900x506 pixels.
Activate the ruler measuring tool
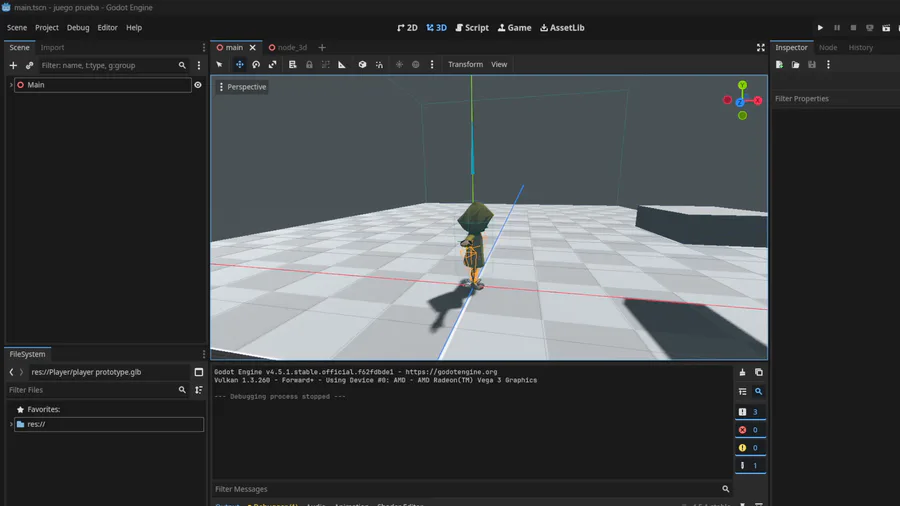point(342,64)
